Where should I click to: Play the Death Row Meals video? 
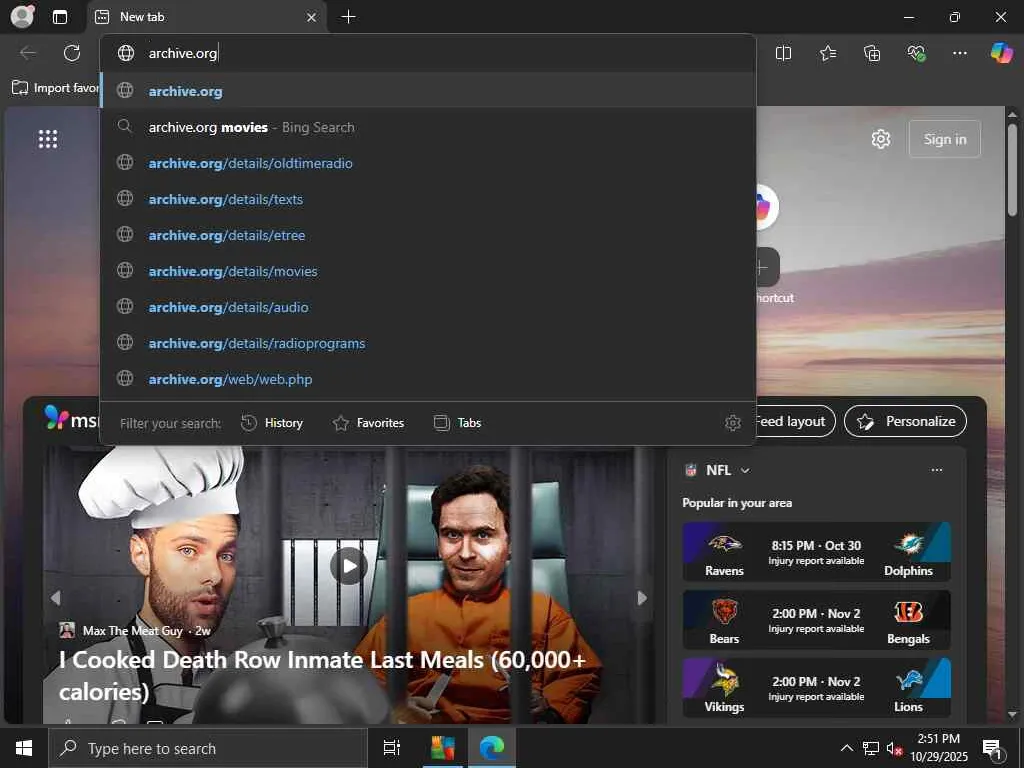(349, 566)
